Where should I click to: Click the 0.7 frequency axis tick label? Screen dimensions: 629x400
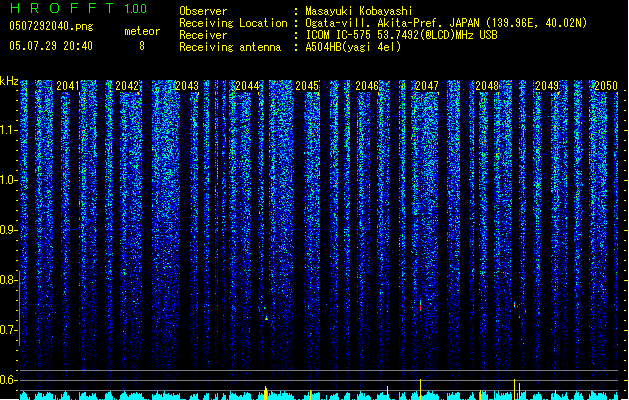point(8,330)
